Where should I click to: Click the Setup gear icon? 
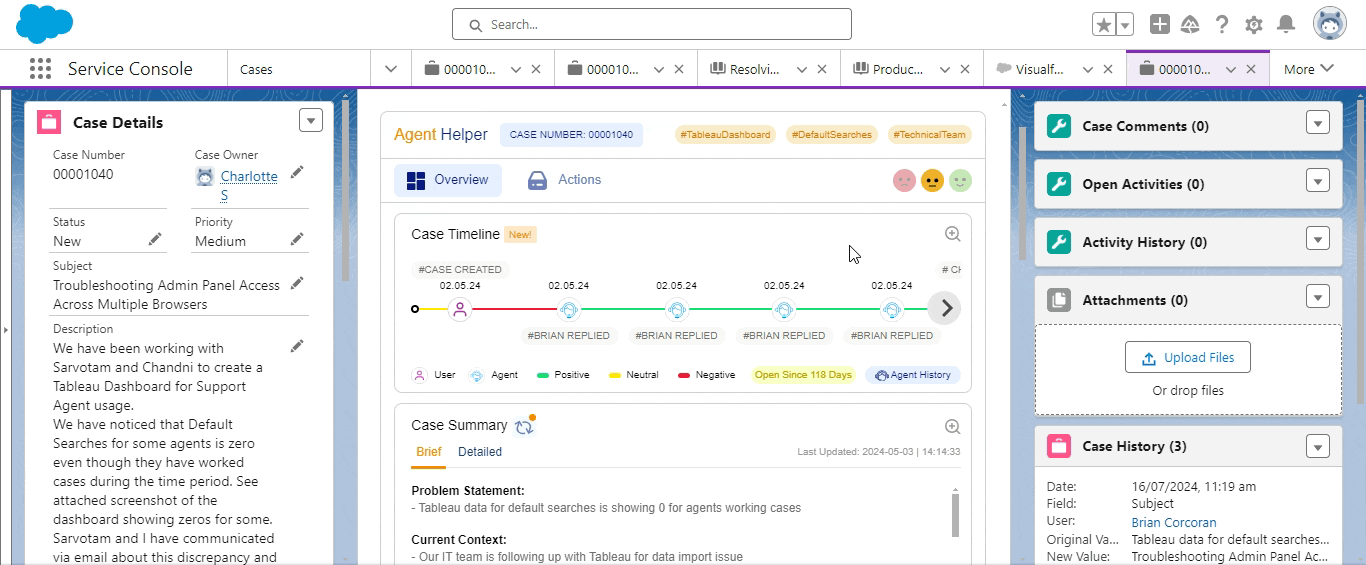coord(1253,25)
